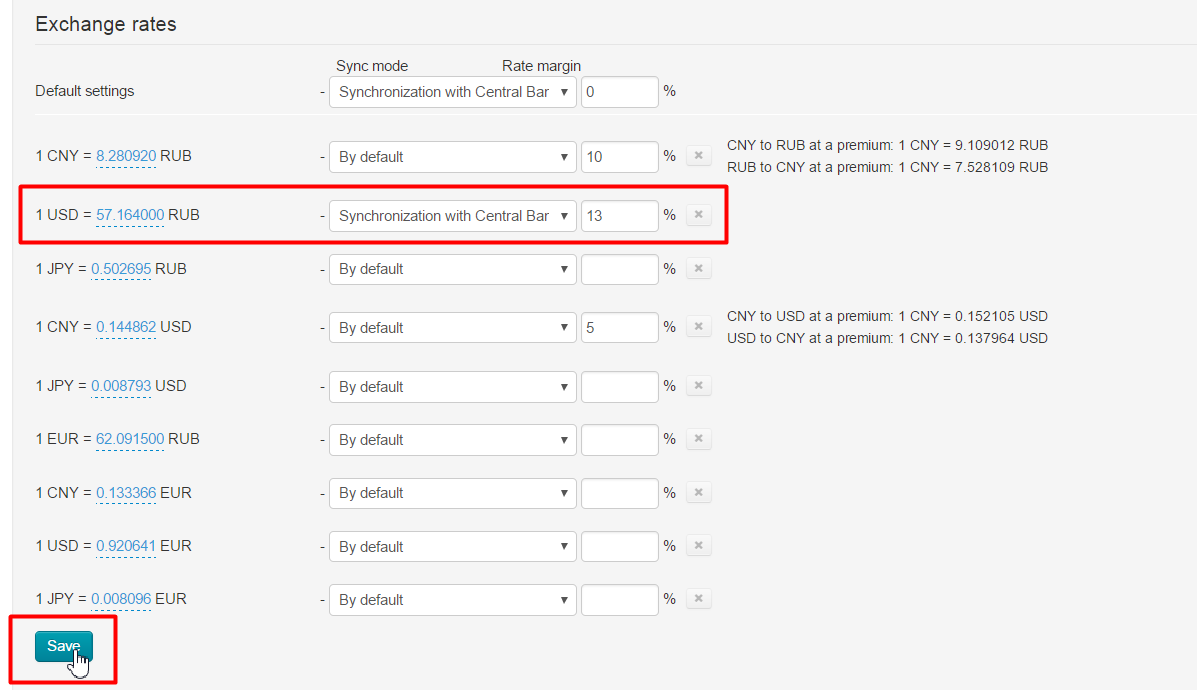Image resolution: width=1197 pixels, height=690 pixels.
Task: Delete the 1 CNY to USD rate row
Action: (x=699, y=327)
